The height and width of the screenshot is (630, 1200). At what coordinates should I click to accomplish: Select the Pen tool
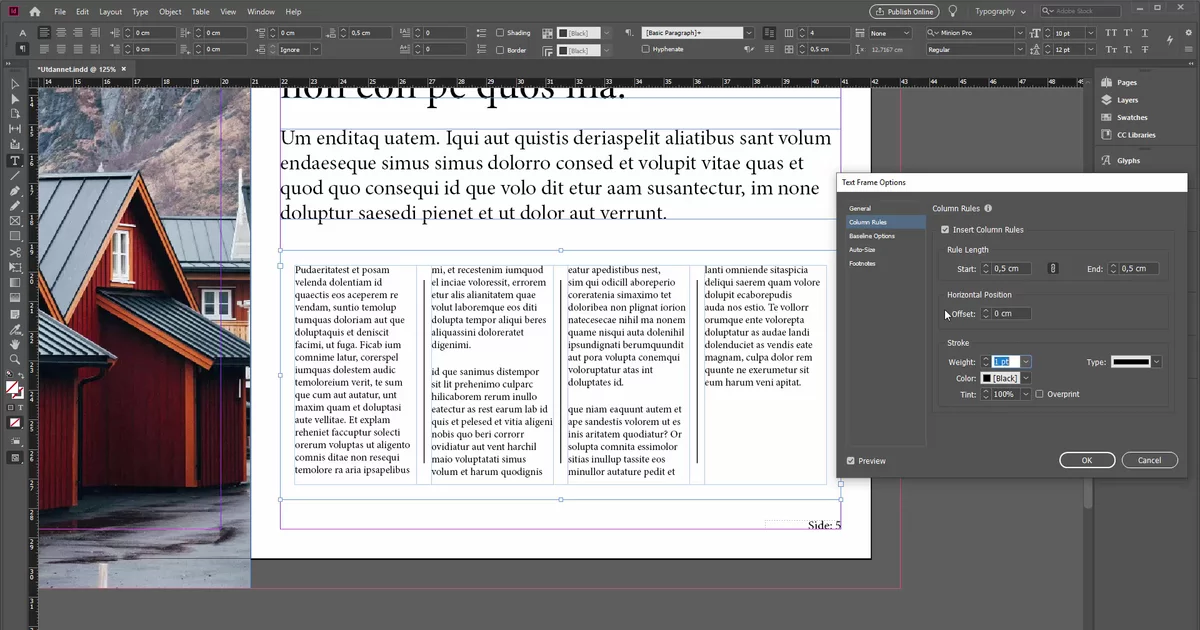pos(15,190)
